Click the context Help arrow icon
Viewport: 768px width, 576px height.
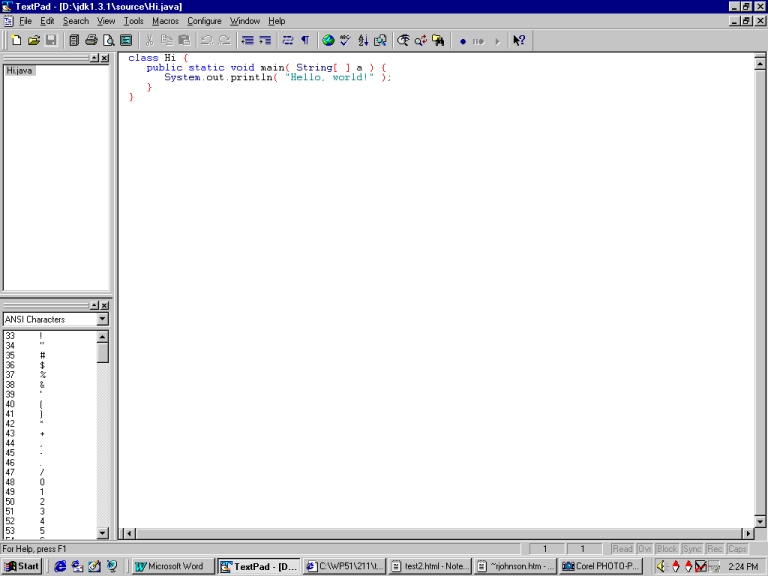pos(519,40)
